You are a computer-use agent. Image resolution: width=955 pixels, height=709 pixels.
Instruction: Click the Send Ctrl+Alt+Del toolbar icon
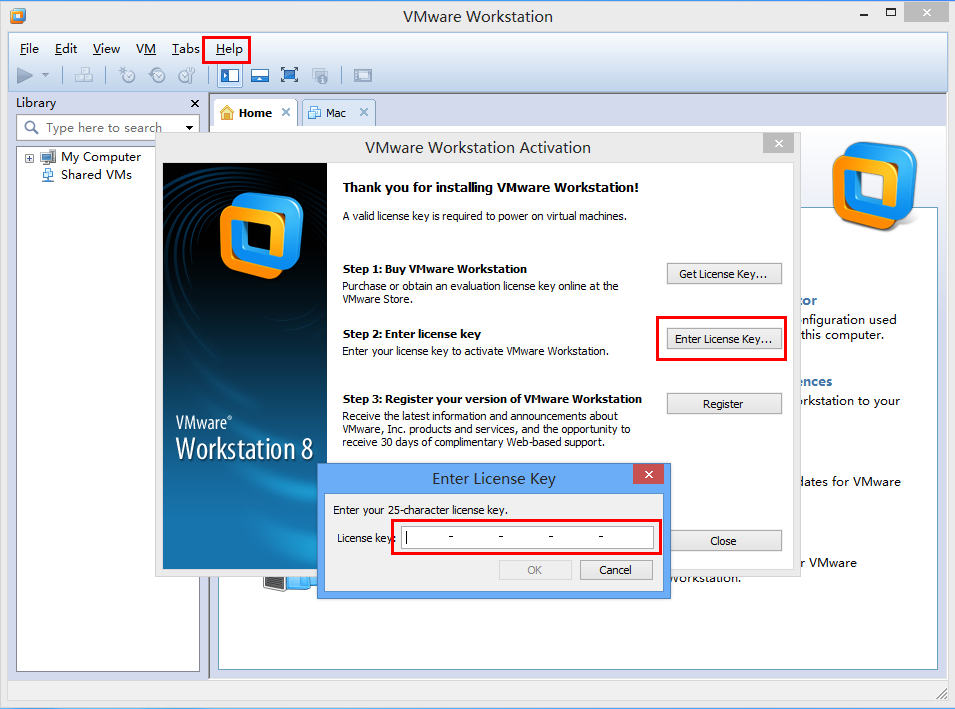point(83,76)
